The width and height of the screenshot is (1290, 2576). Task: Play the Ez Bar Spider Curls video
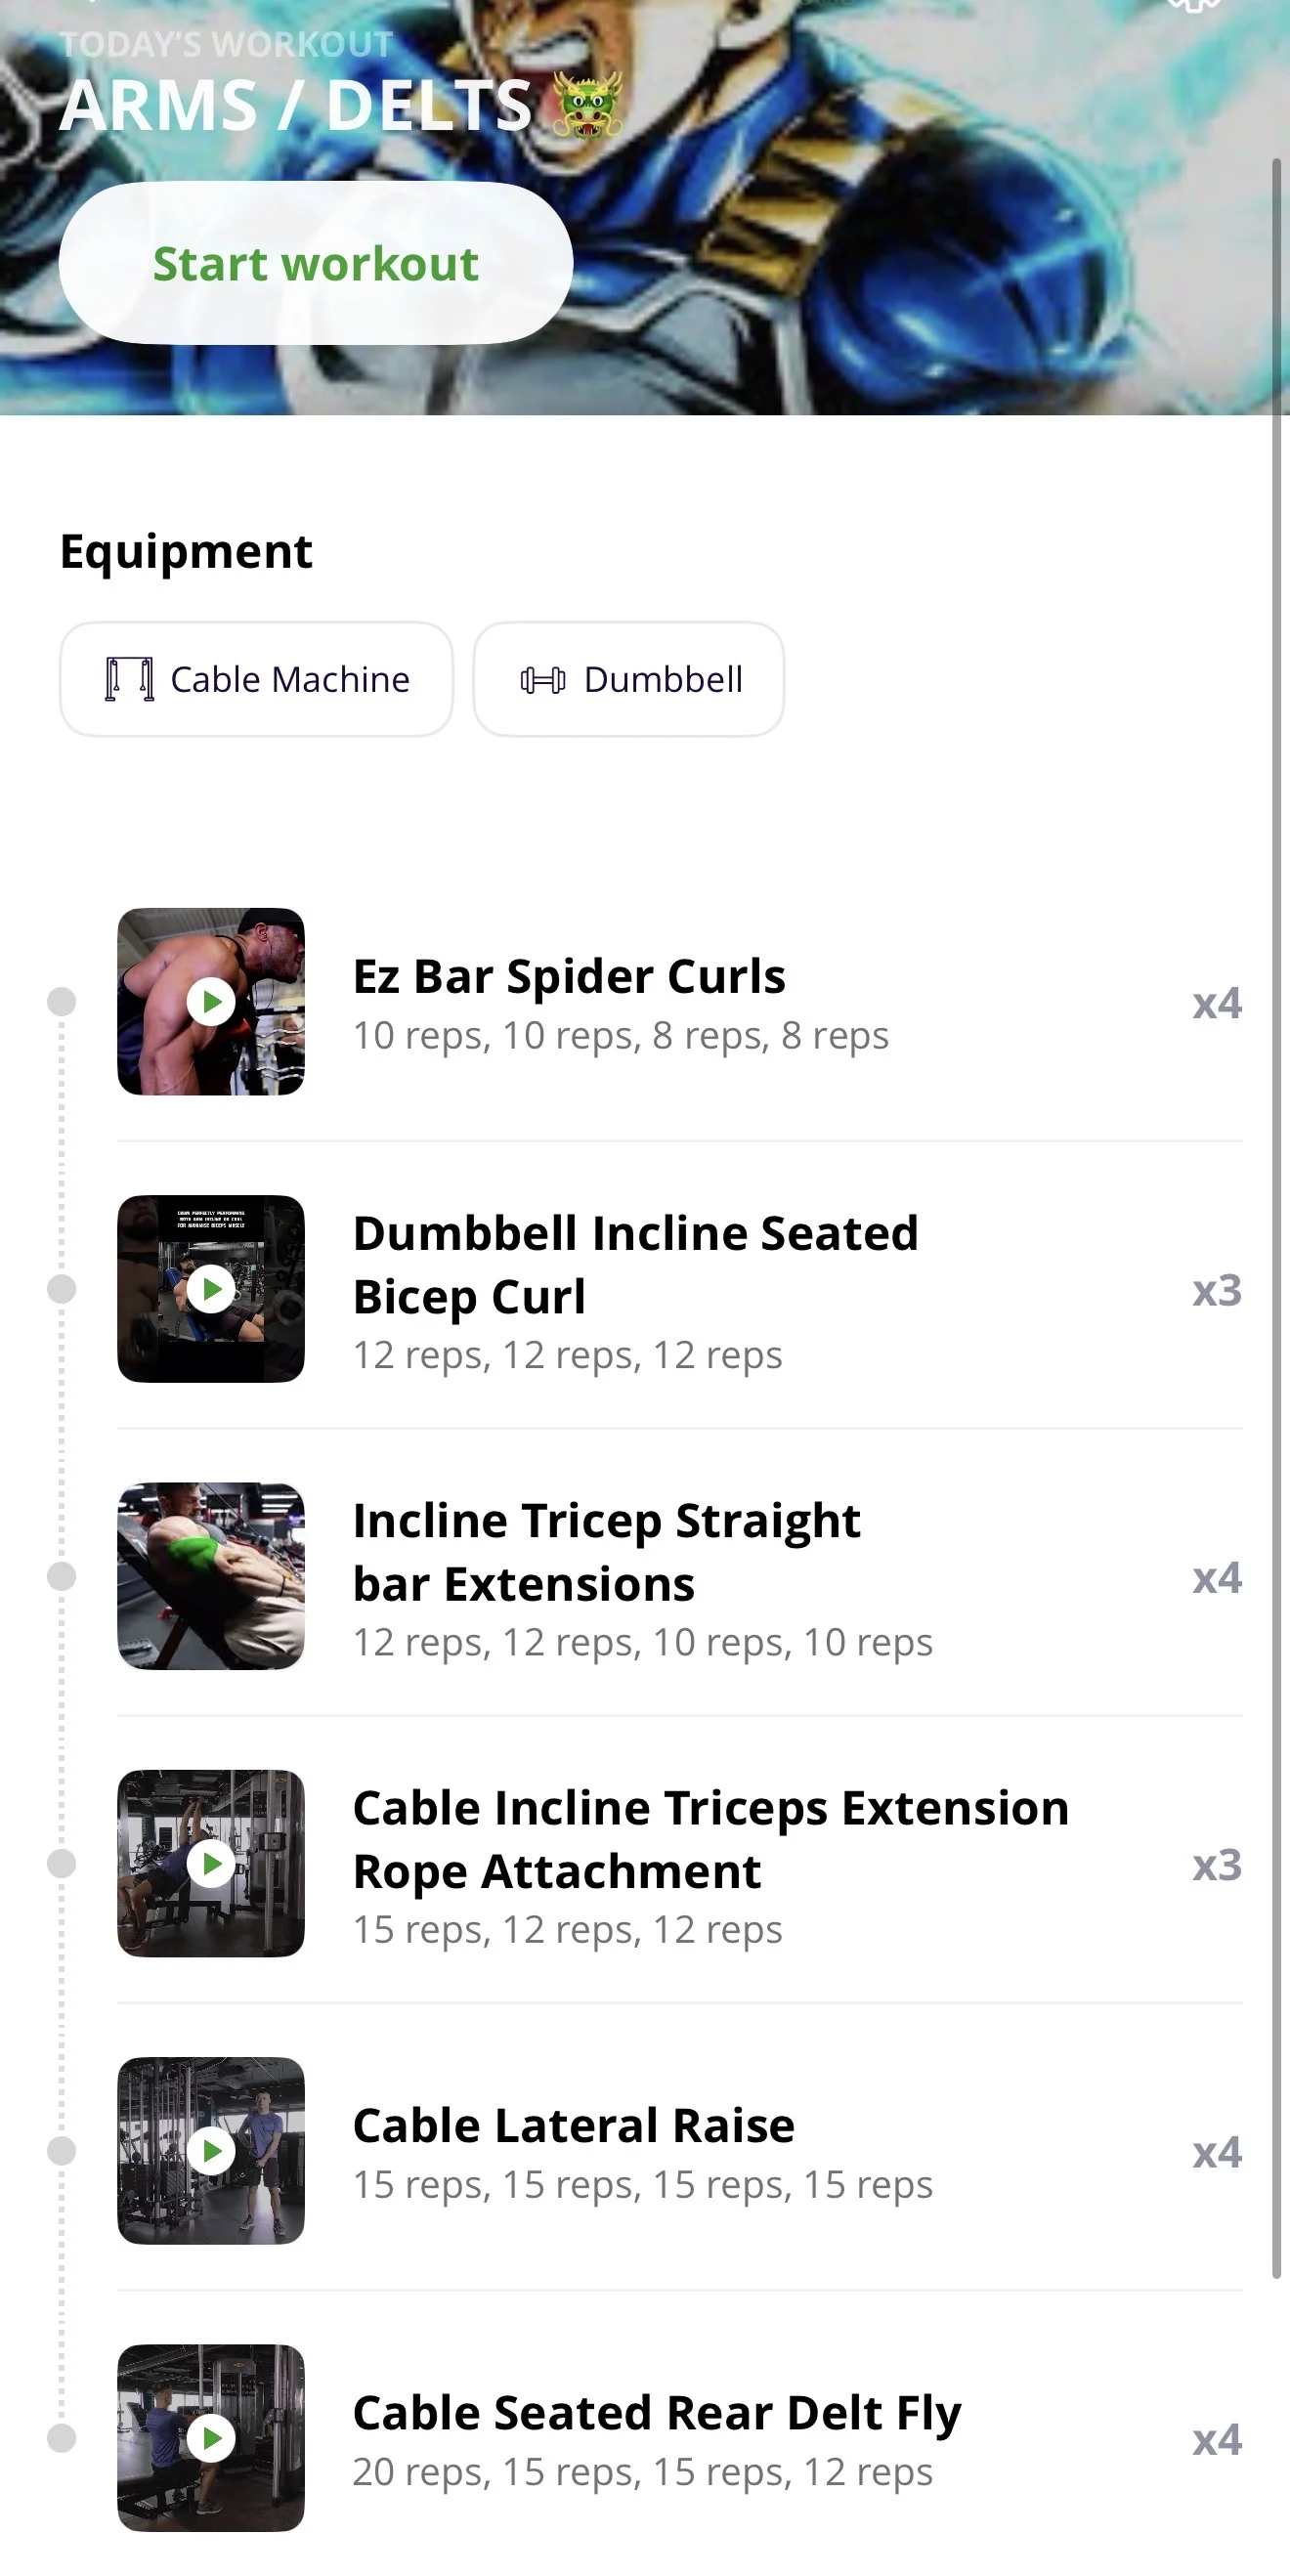coord(211,1001)
